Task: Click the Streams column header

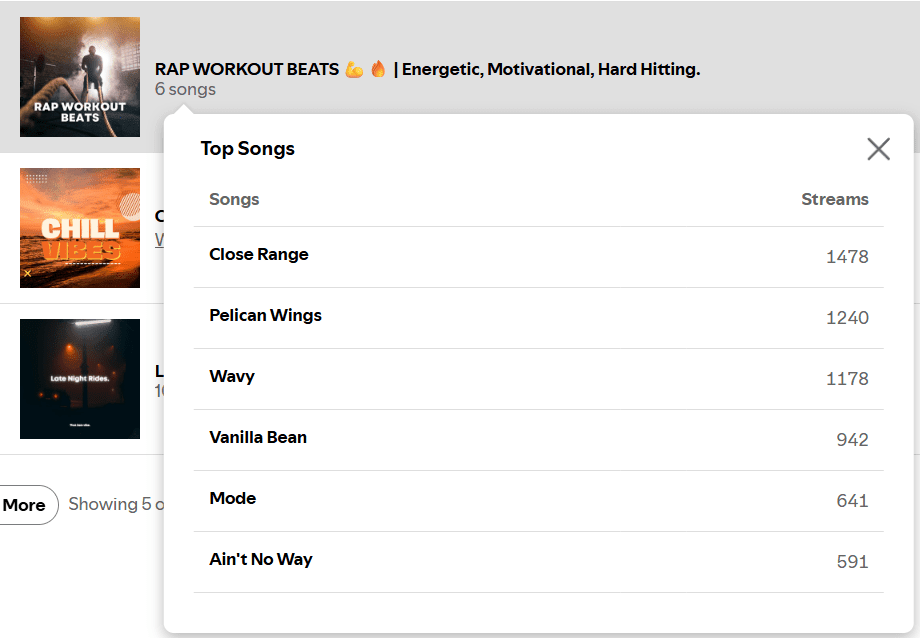Action: pyautogui.click(x=834, y=199)
